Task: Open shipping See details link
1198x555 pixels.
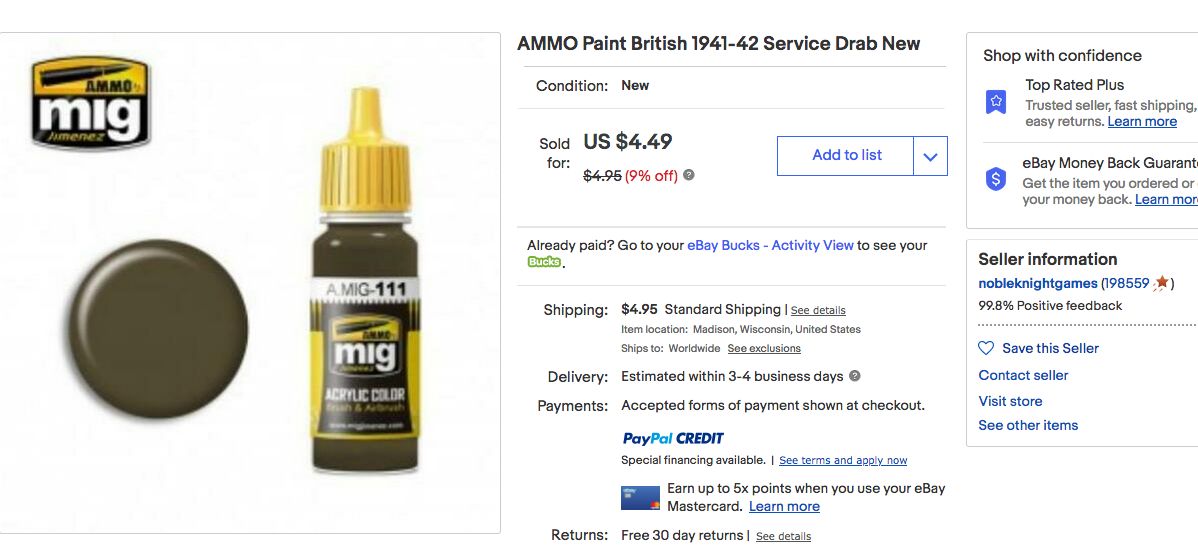Action: (x=818, y=310)
